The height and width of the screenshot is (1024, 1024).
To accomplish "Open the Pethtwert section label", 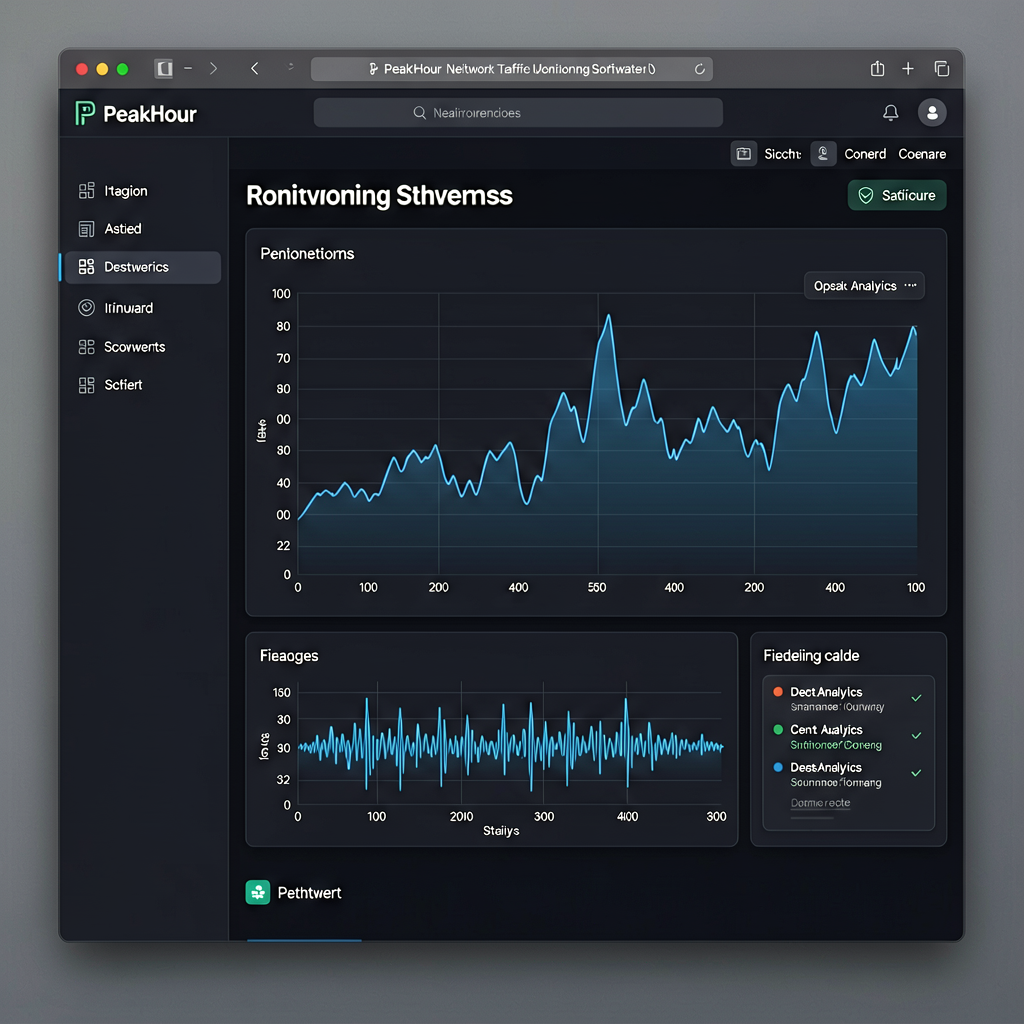I will tap(309, 893).
